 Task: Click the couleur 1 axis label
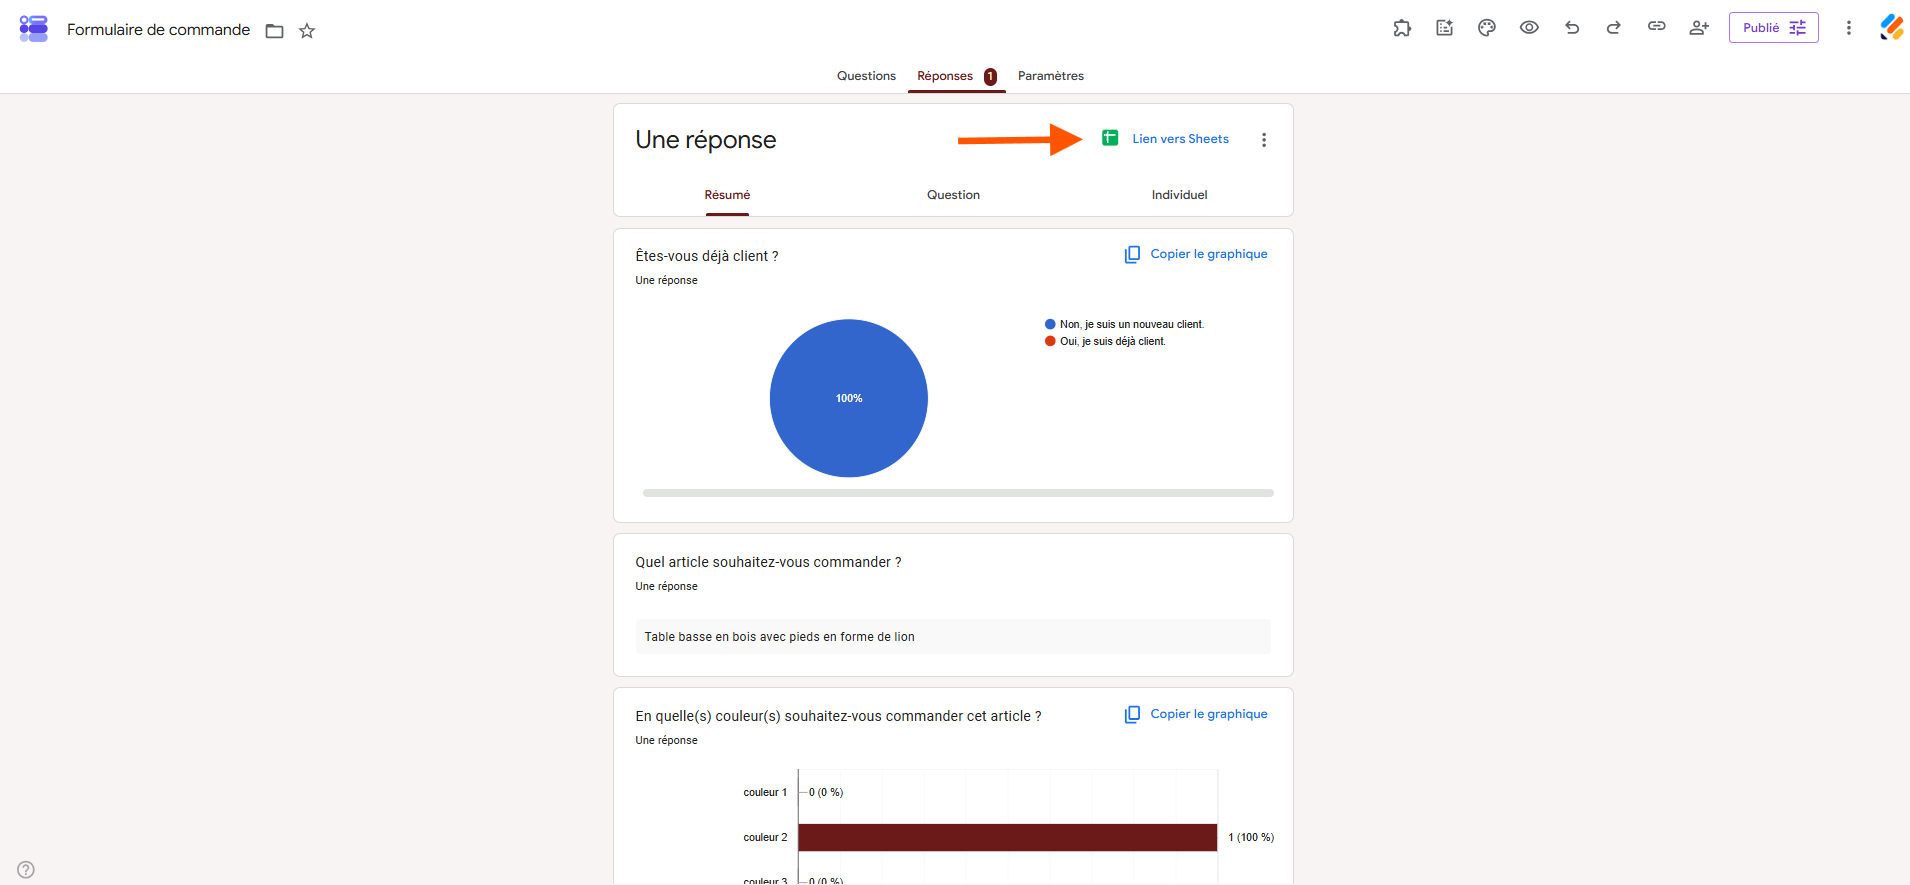click(x=765, y=792)
